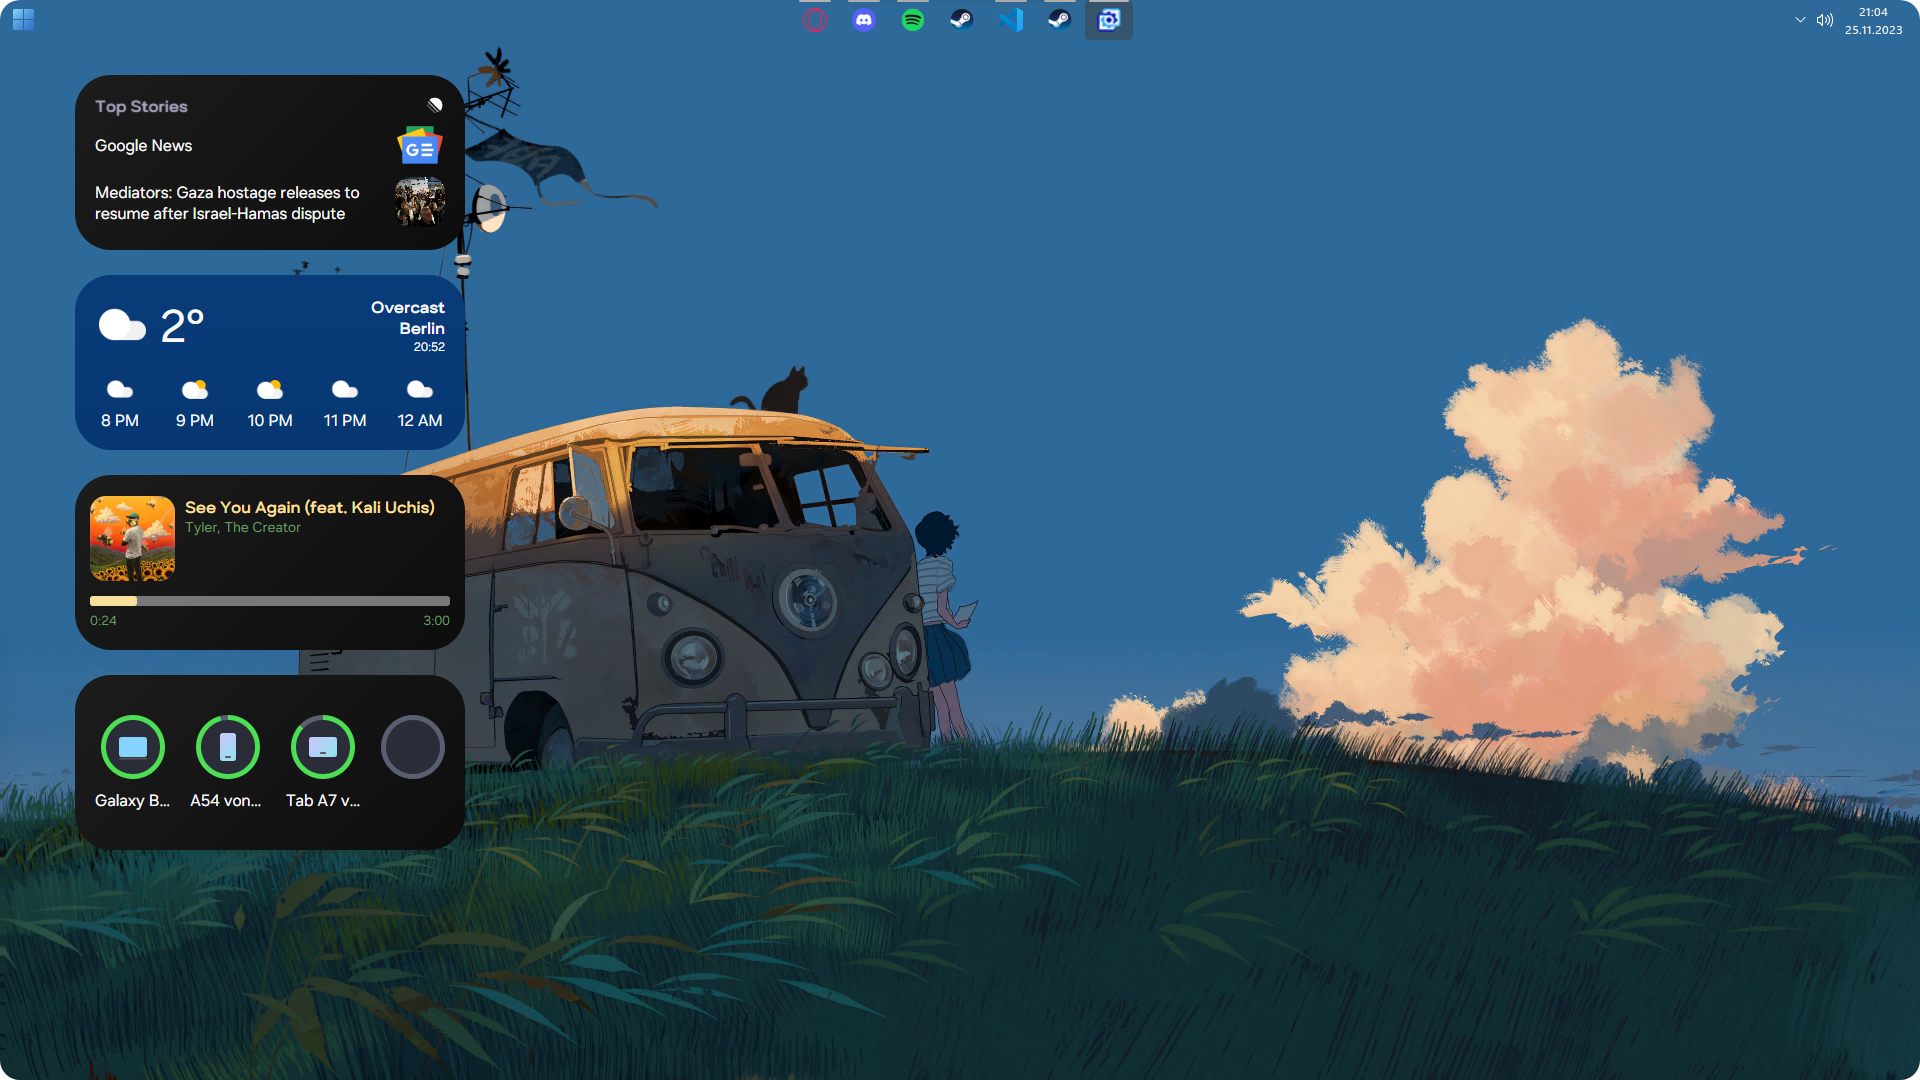Select the Tab A7 device battery circle

point(323,747)
